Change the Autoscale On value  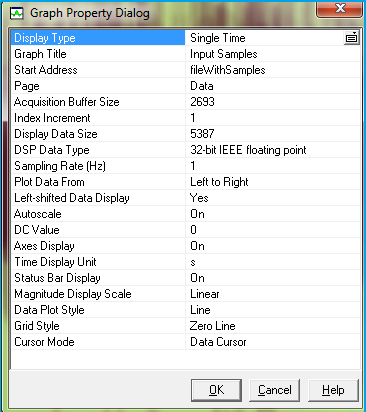[x=197, y=214]
